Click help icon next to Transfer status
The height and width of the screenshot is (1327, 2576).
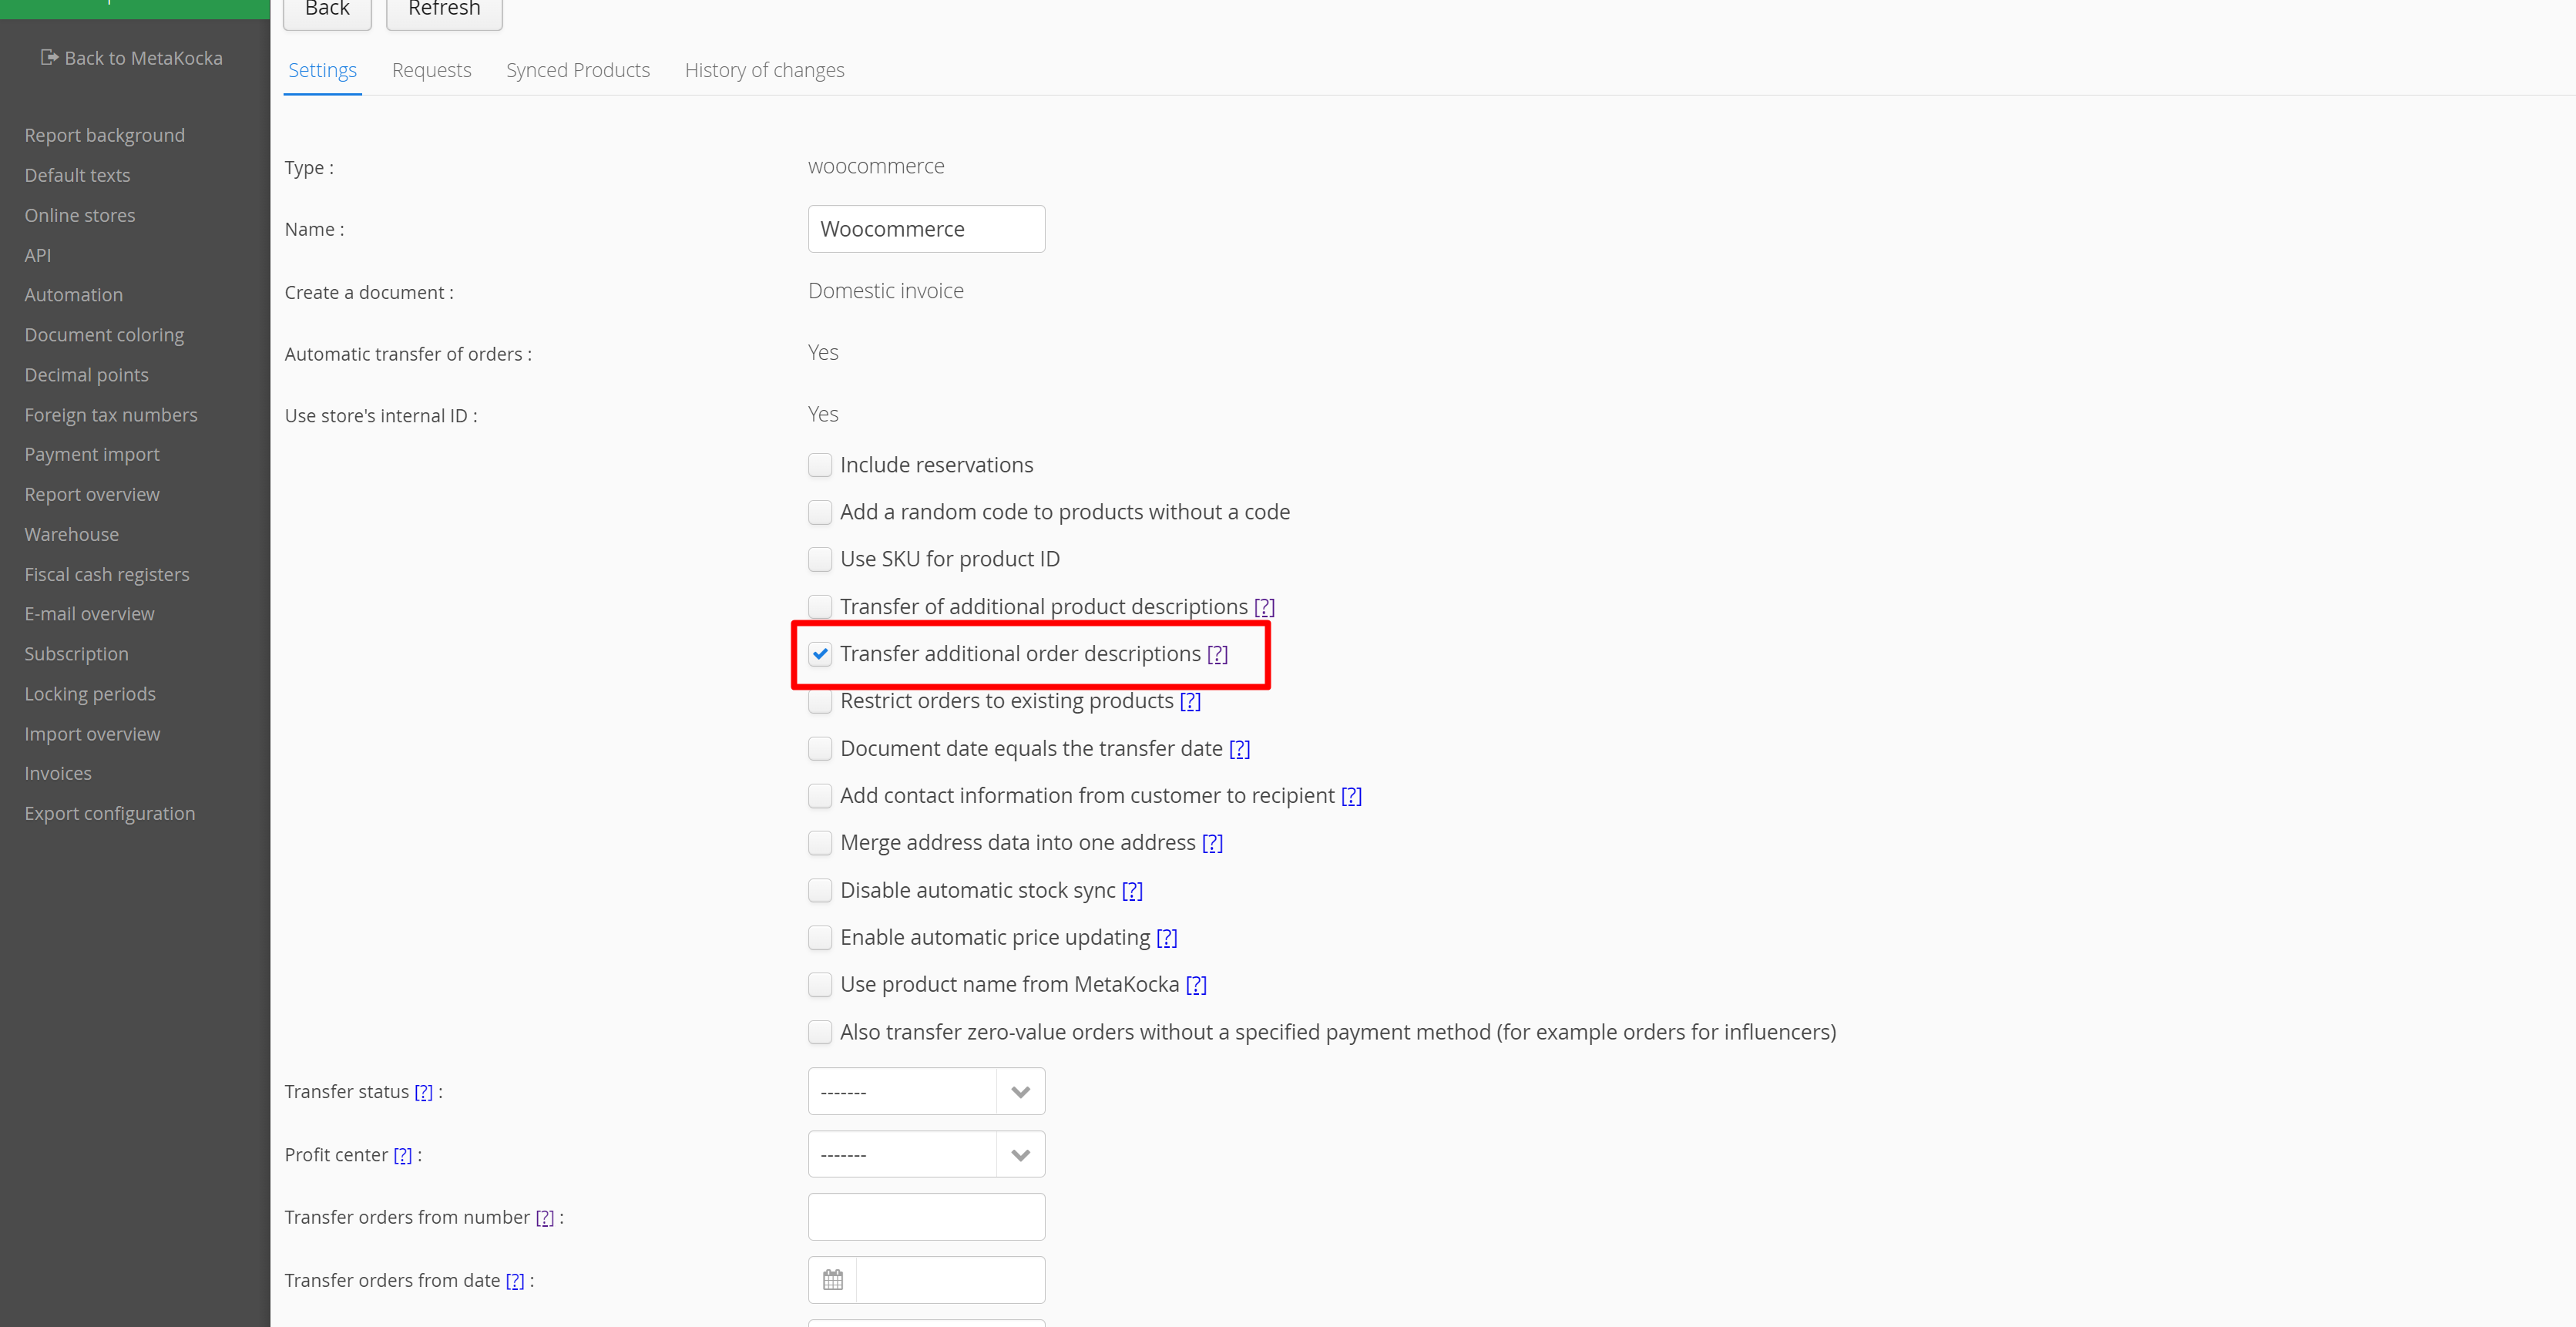click(x=424, y=1092)
